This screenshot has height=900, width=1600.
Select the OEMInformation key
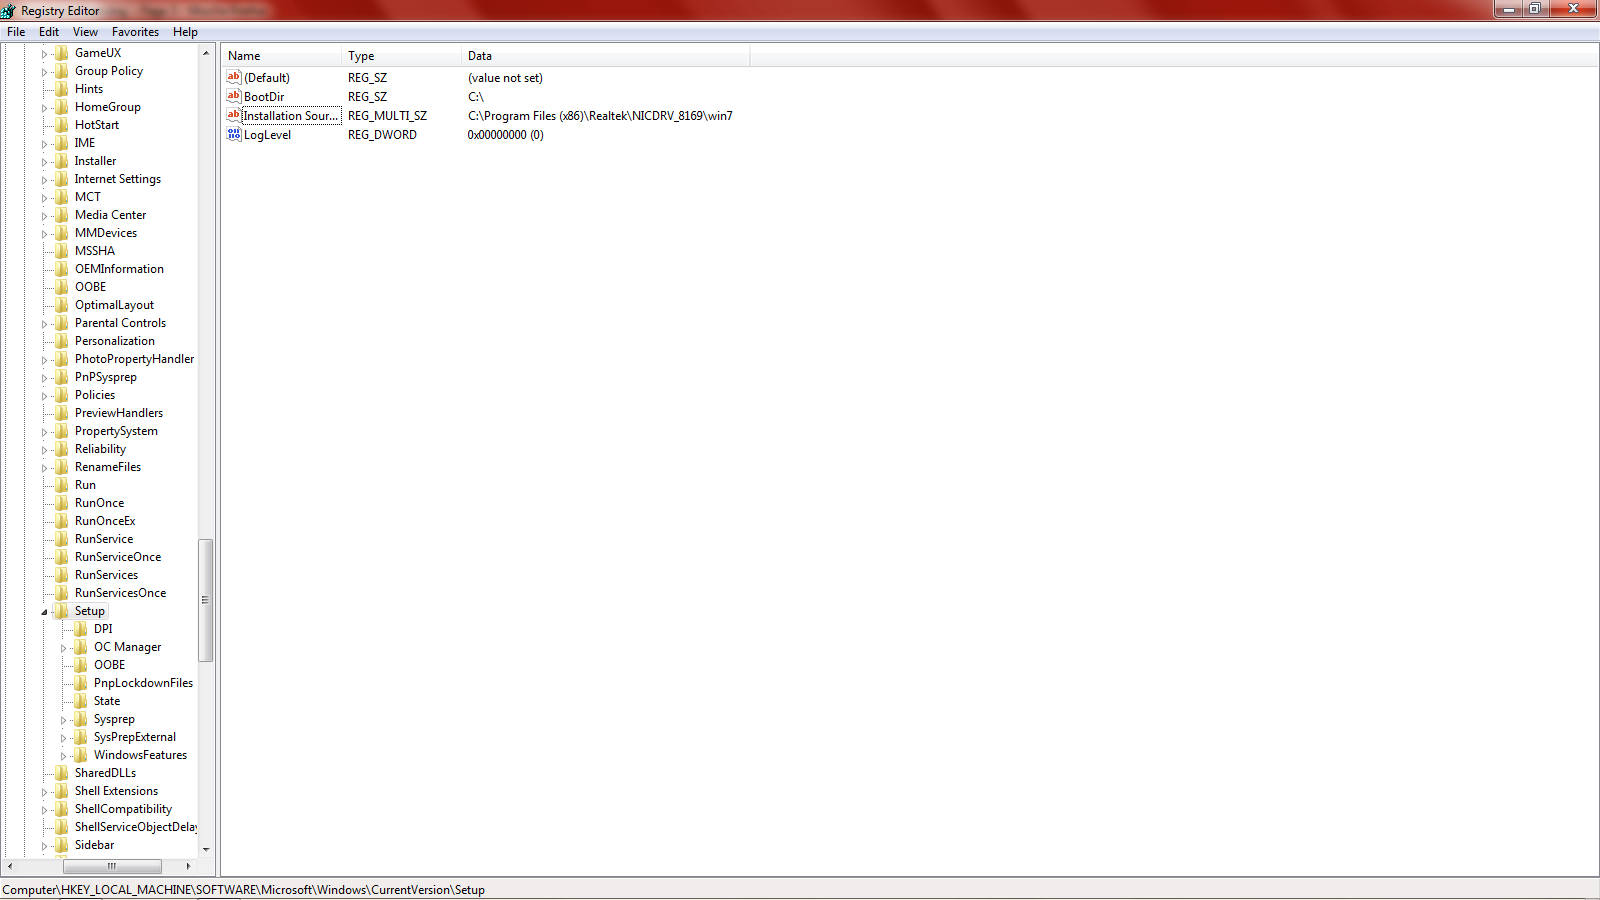119,269
